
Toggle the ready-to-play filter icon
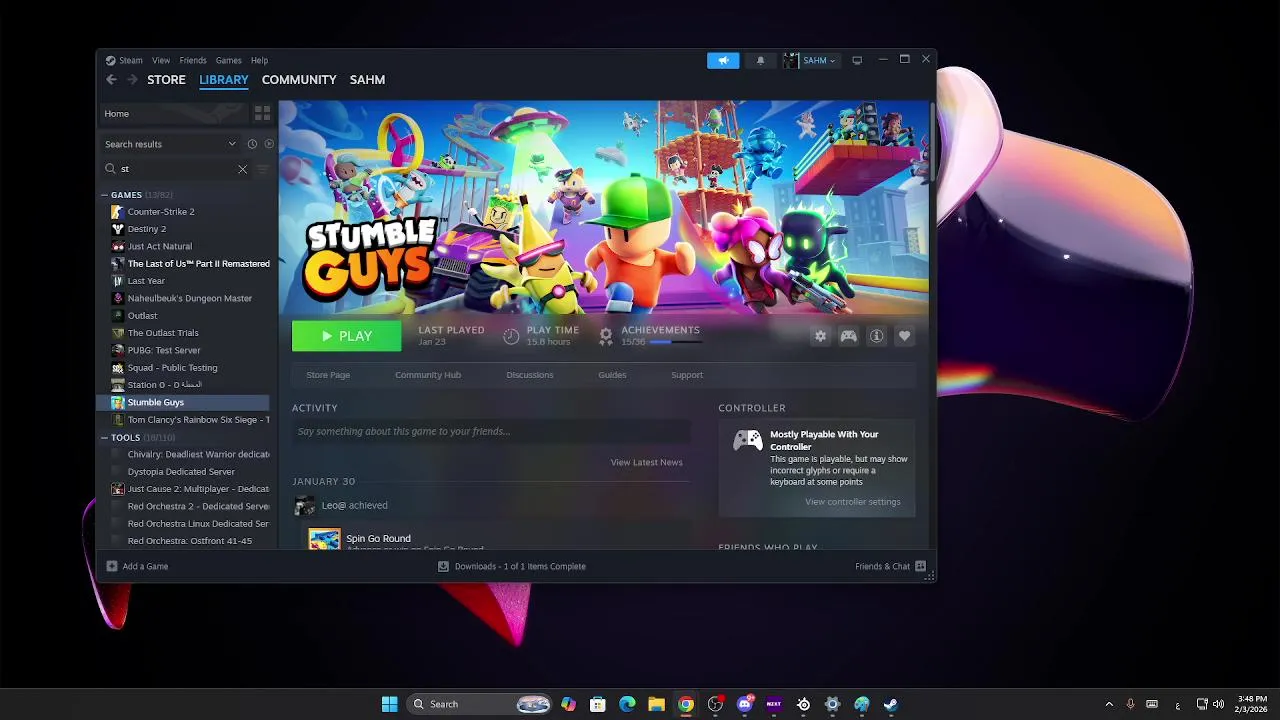pyautogui.click(x=269, y=144)
